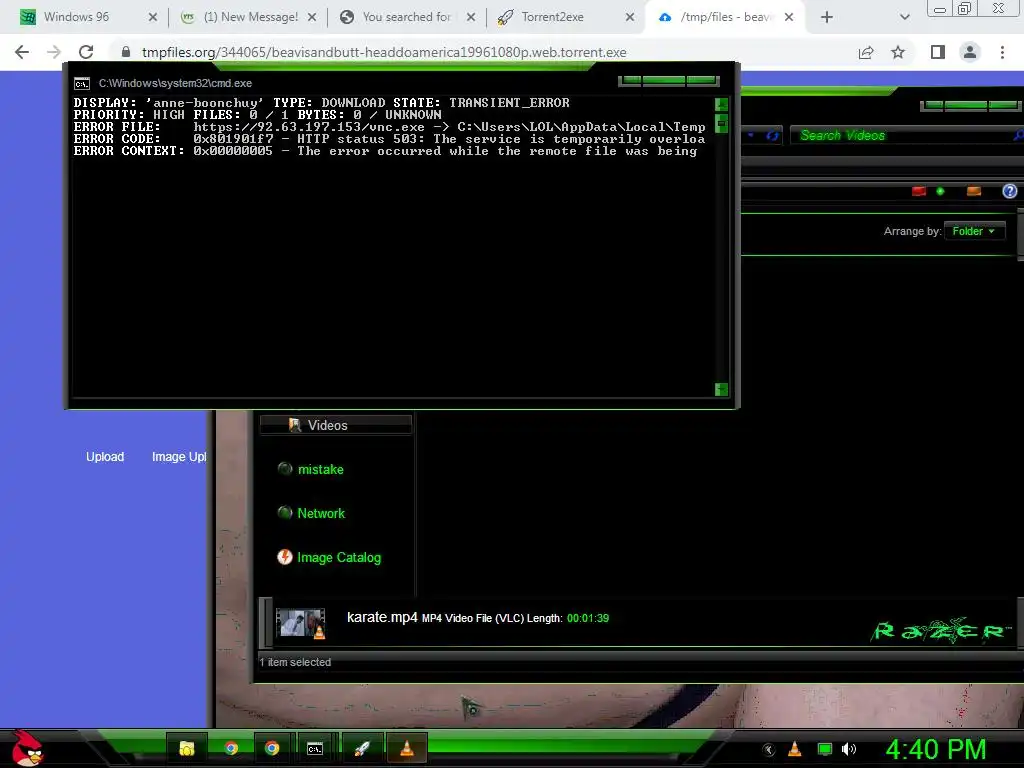
Task: Select the Videos library in sidebar
Action: tap(336, 425)
